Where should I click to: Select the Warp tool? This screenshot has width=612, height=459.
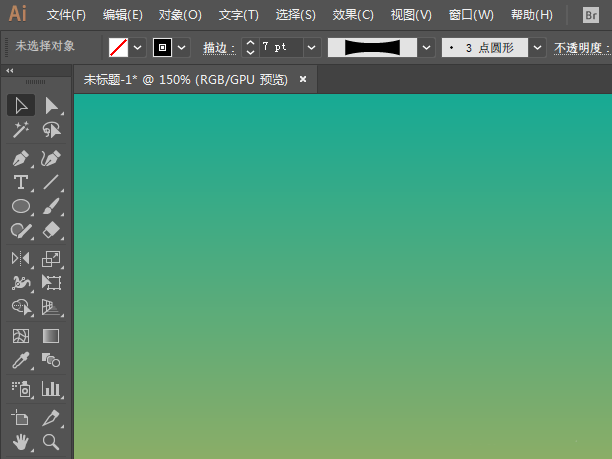tap(21, 283)
